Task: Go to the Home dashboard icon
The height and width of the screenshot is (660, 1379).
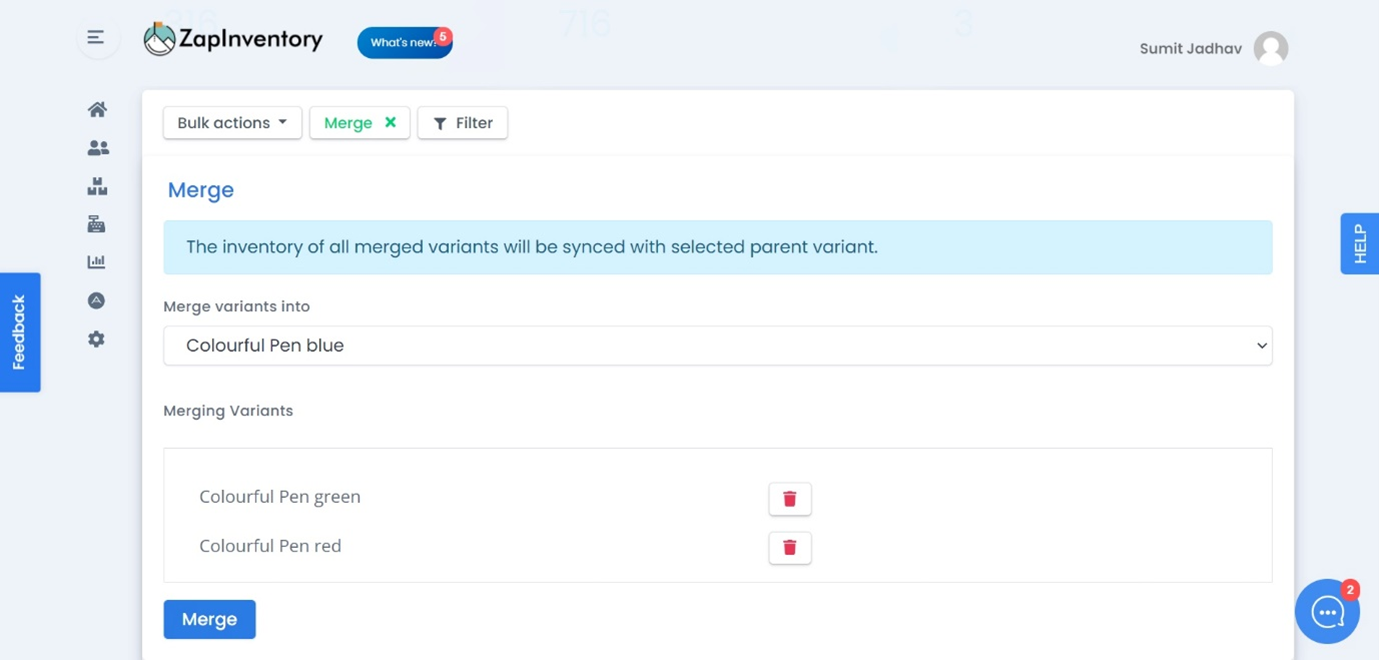Action: [x=97, y=109]
